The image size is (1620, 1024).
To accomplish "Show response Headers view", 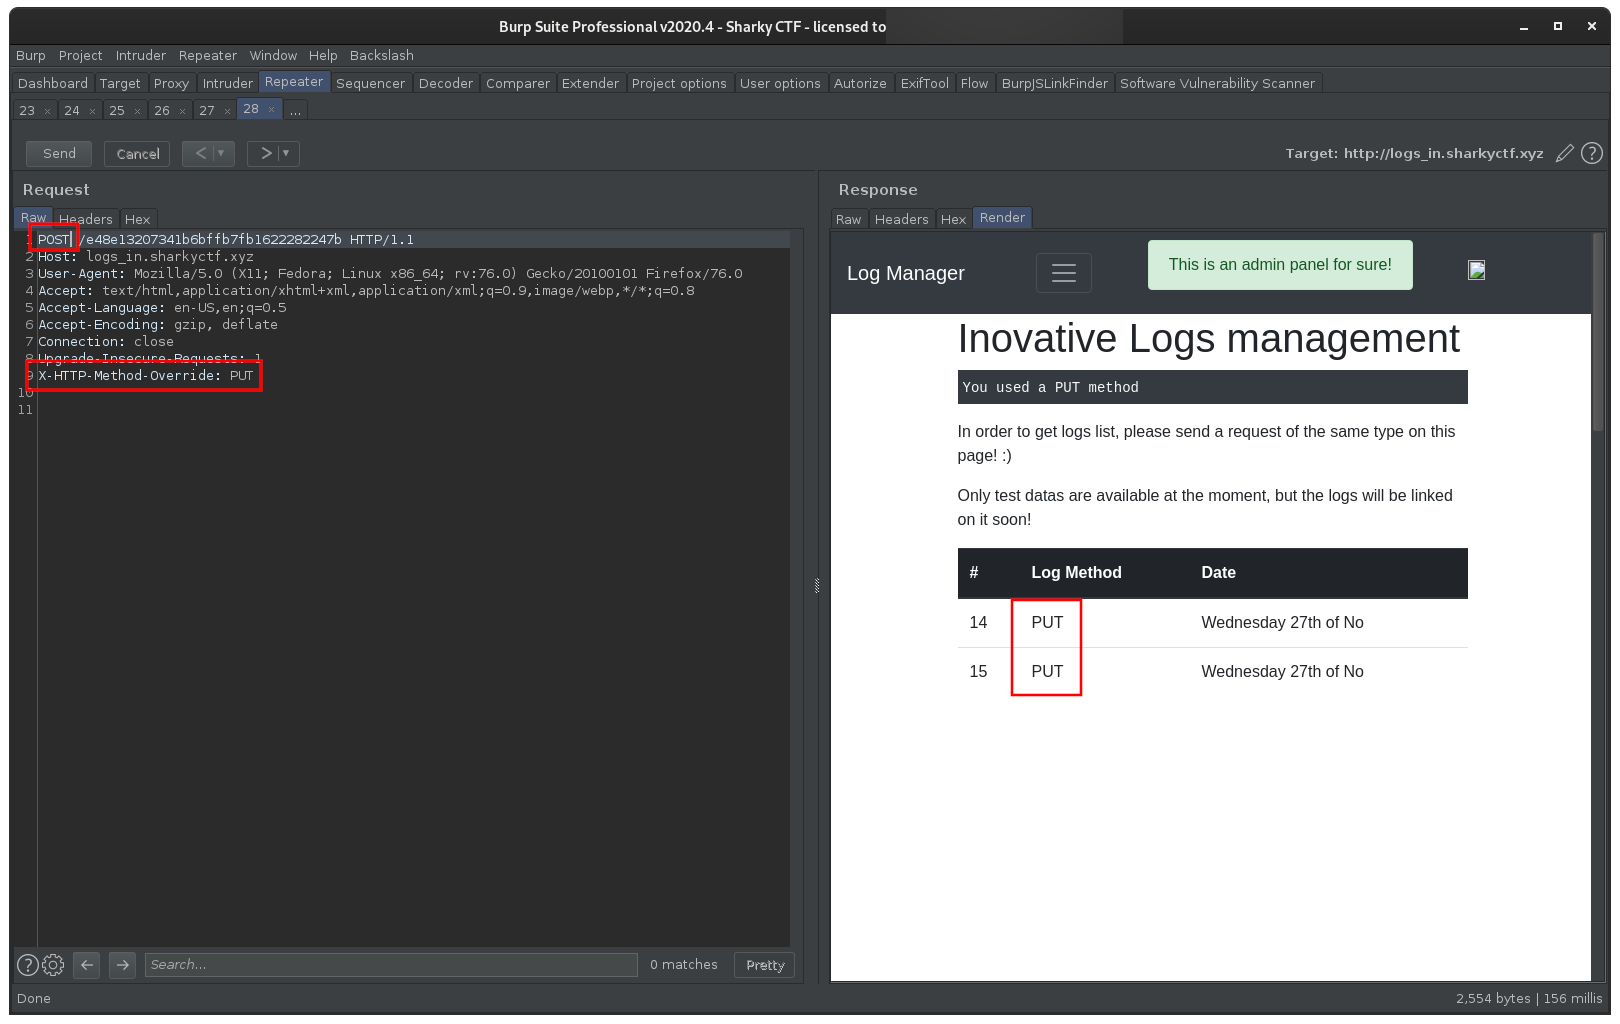I will click(x=902, y=220).
